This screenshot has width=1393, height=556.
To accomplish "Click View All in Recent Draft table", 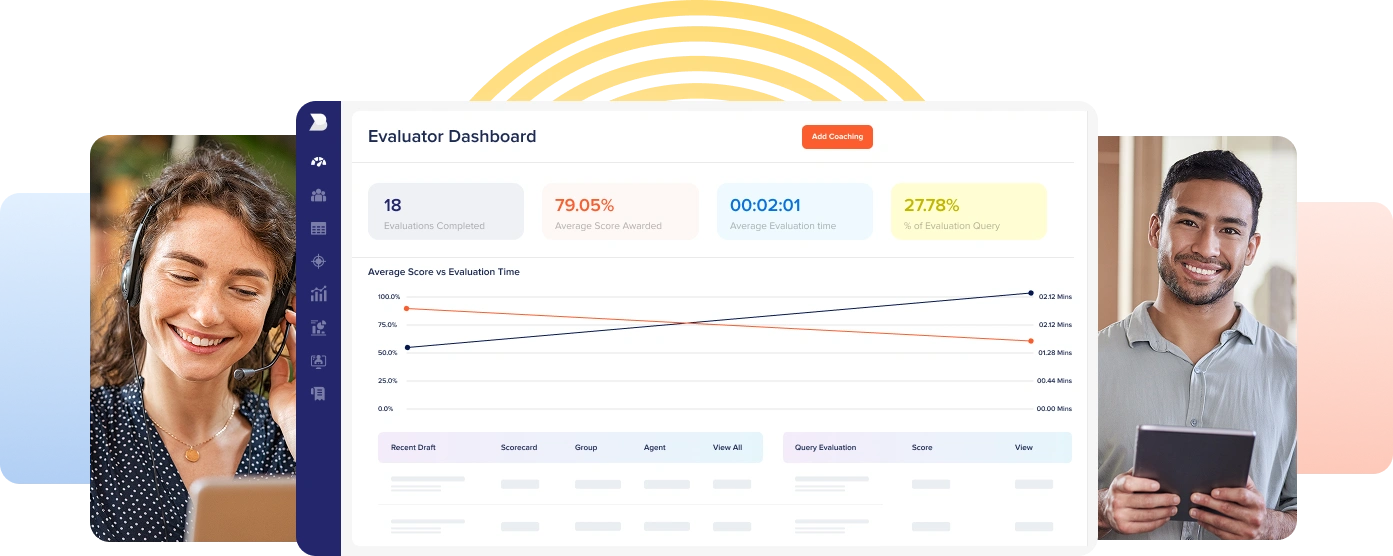I will (x=727, y=448).
